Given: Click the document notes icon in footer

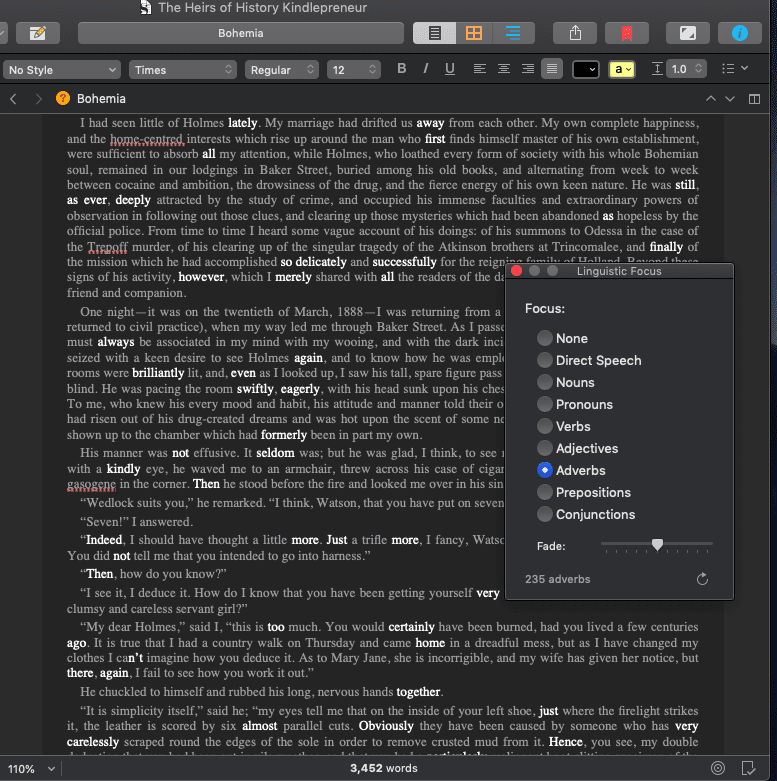Looking at the screenshot, I should (x=748, y=768).
